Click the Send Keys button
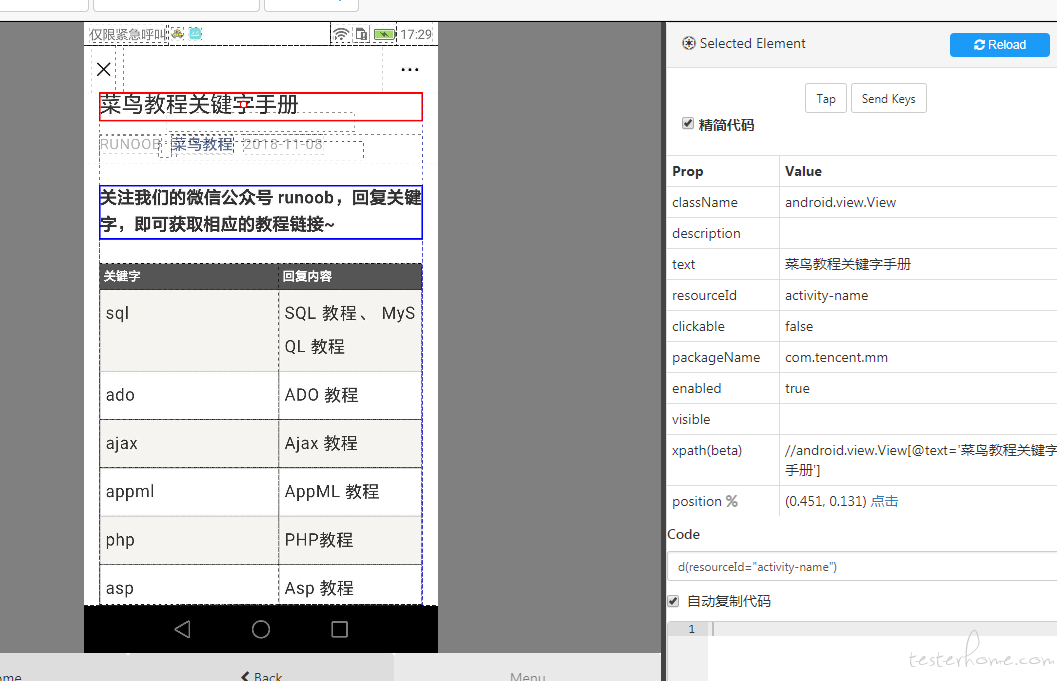This screenshot has height=681, width=1057. pos(888,98)
